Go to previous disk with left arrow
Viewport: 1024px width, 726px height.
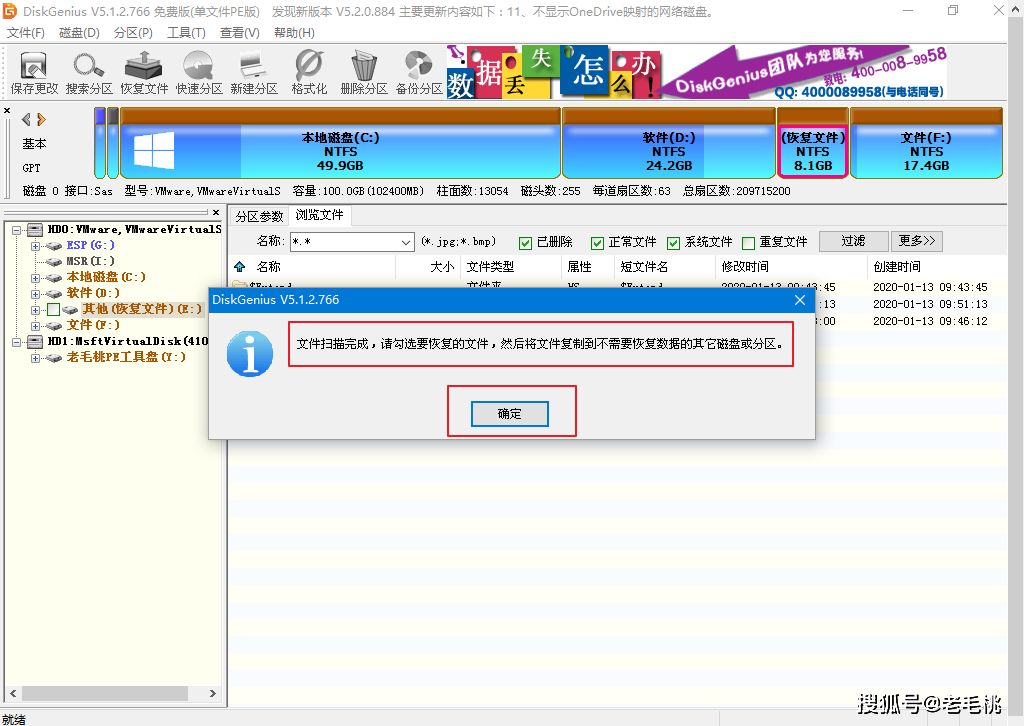click(26, 119)
